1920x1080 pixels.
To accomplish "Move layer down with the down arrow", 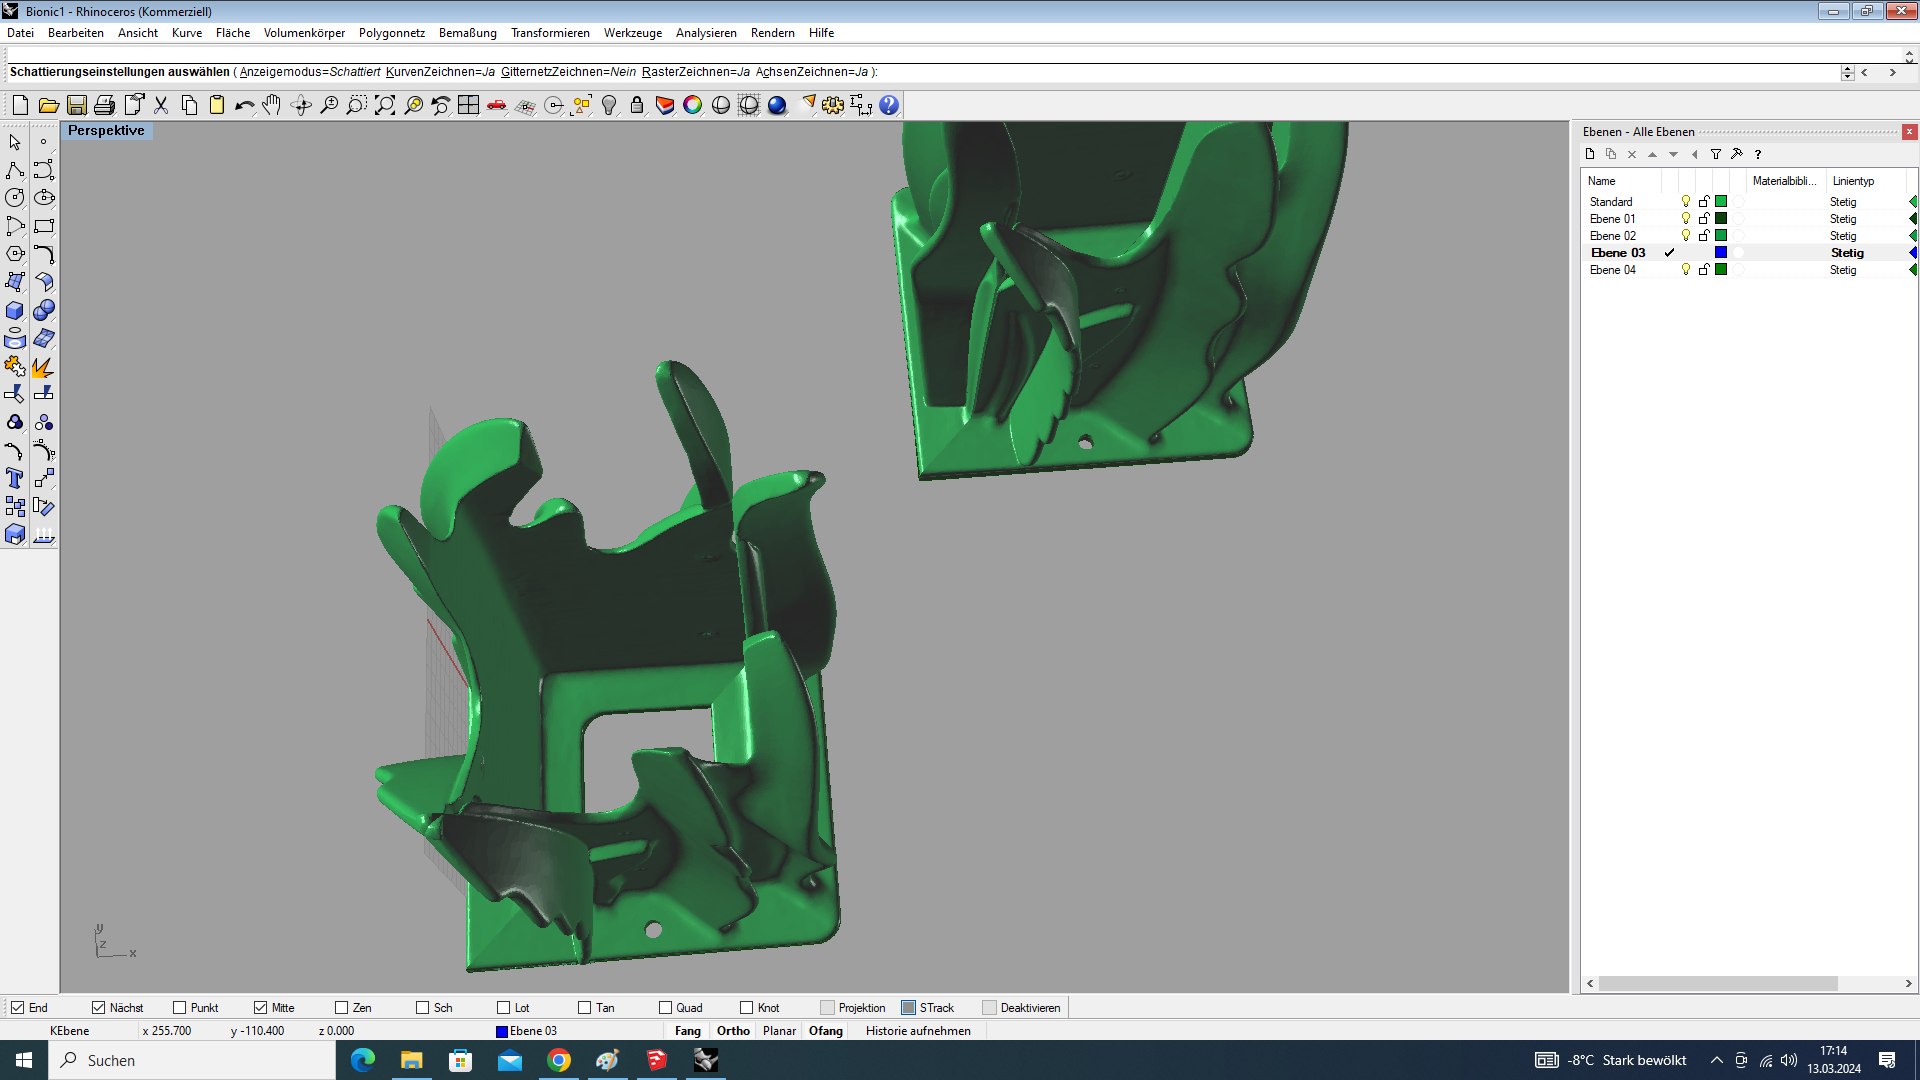I will click(x=1673, y=154).
